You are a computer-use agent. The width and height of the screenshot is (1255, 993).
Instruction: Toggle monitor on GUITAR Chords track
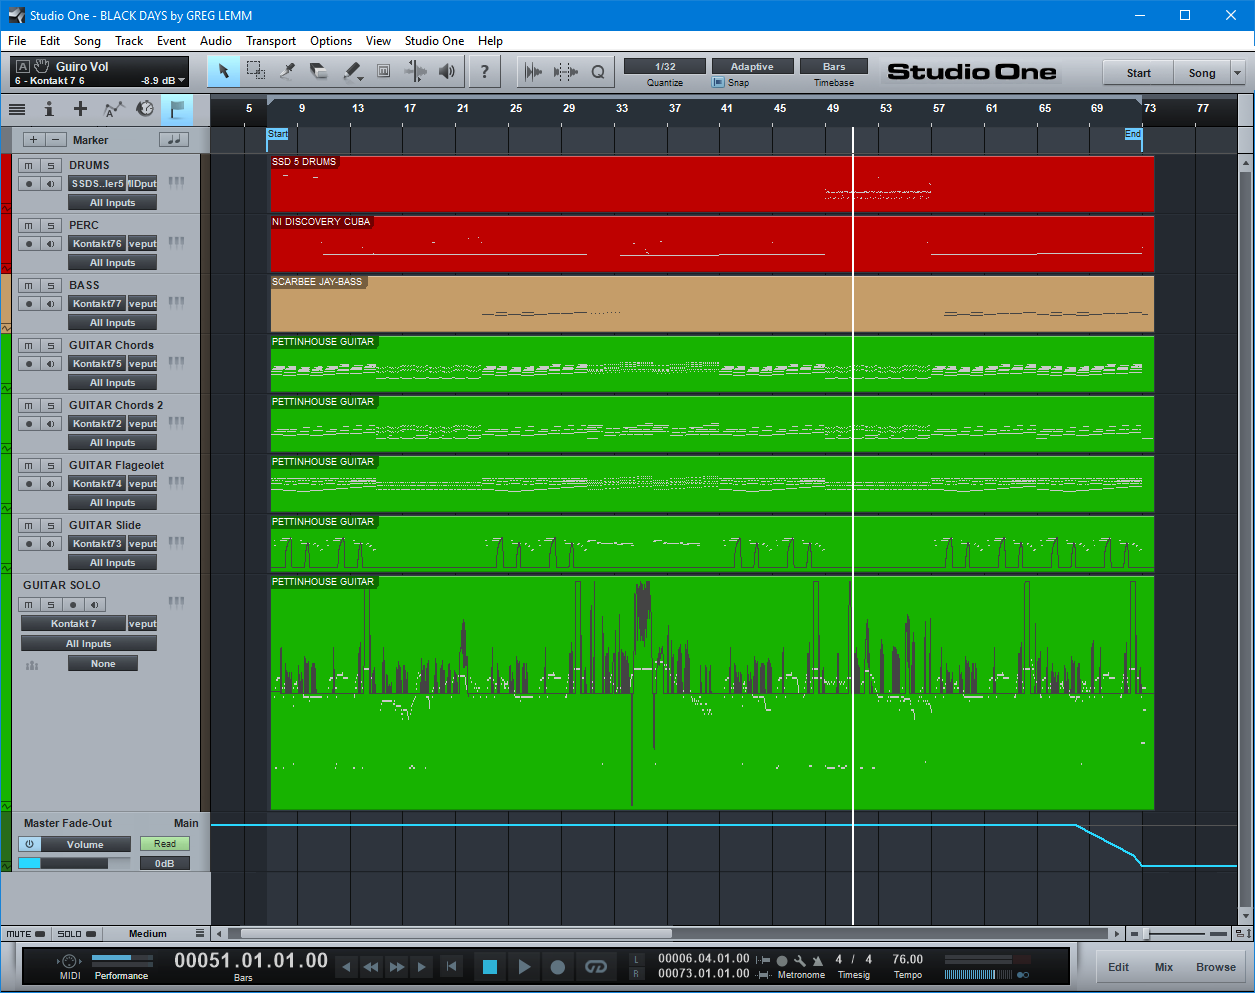click(51, 364)
